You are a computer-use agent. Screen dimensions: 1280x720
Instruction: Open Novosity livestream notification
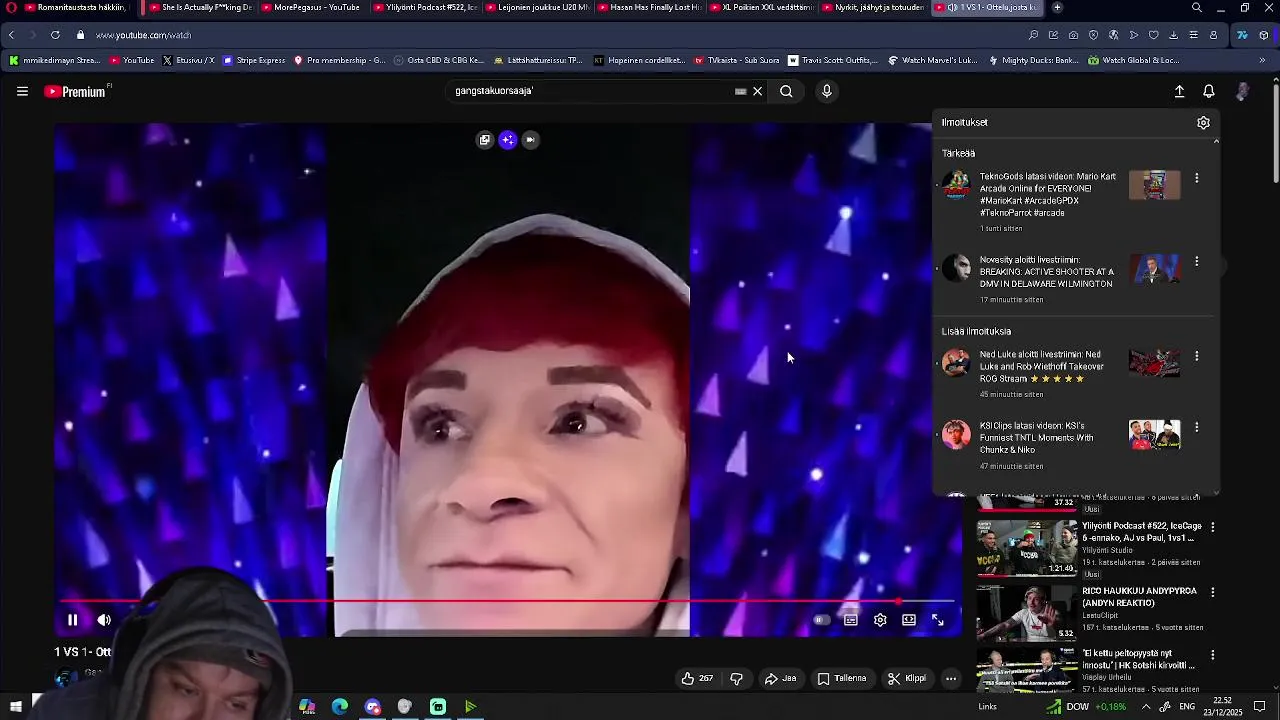[1047, 272]
